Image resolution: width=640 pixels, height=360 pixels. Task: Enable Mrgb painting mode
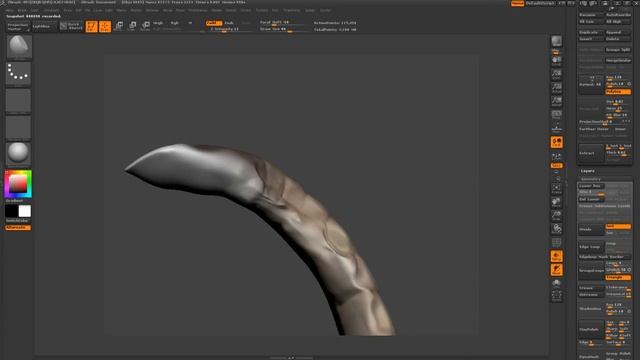[x=158, y=23]
